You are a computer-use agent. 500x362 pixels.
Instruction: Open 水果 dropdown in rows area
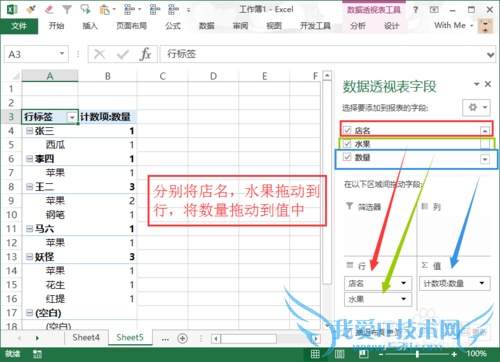pyautogui.click(x=403, y=299)
